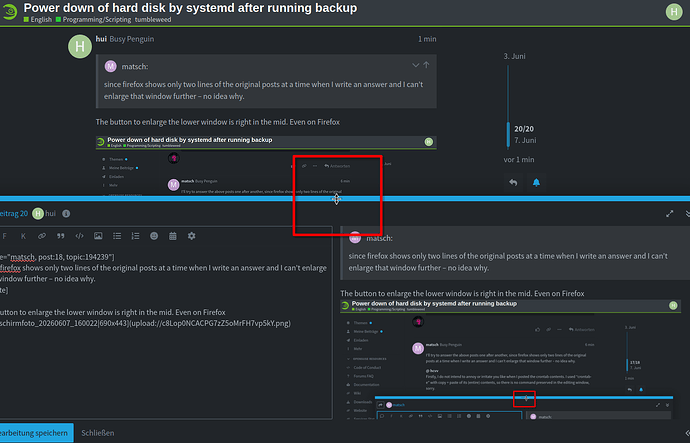
Task: Open matsch avatar in post quote
Action: [x=110, y=66]
